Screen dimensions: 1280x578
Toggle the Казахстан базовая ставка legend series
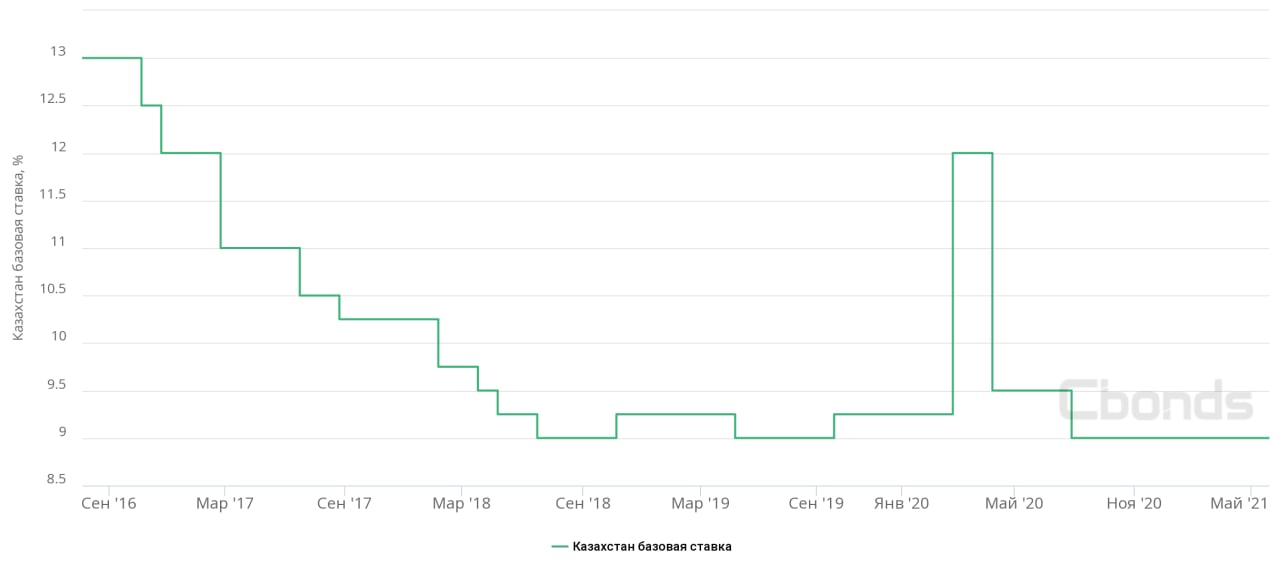tap(651, 547)
